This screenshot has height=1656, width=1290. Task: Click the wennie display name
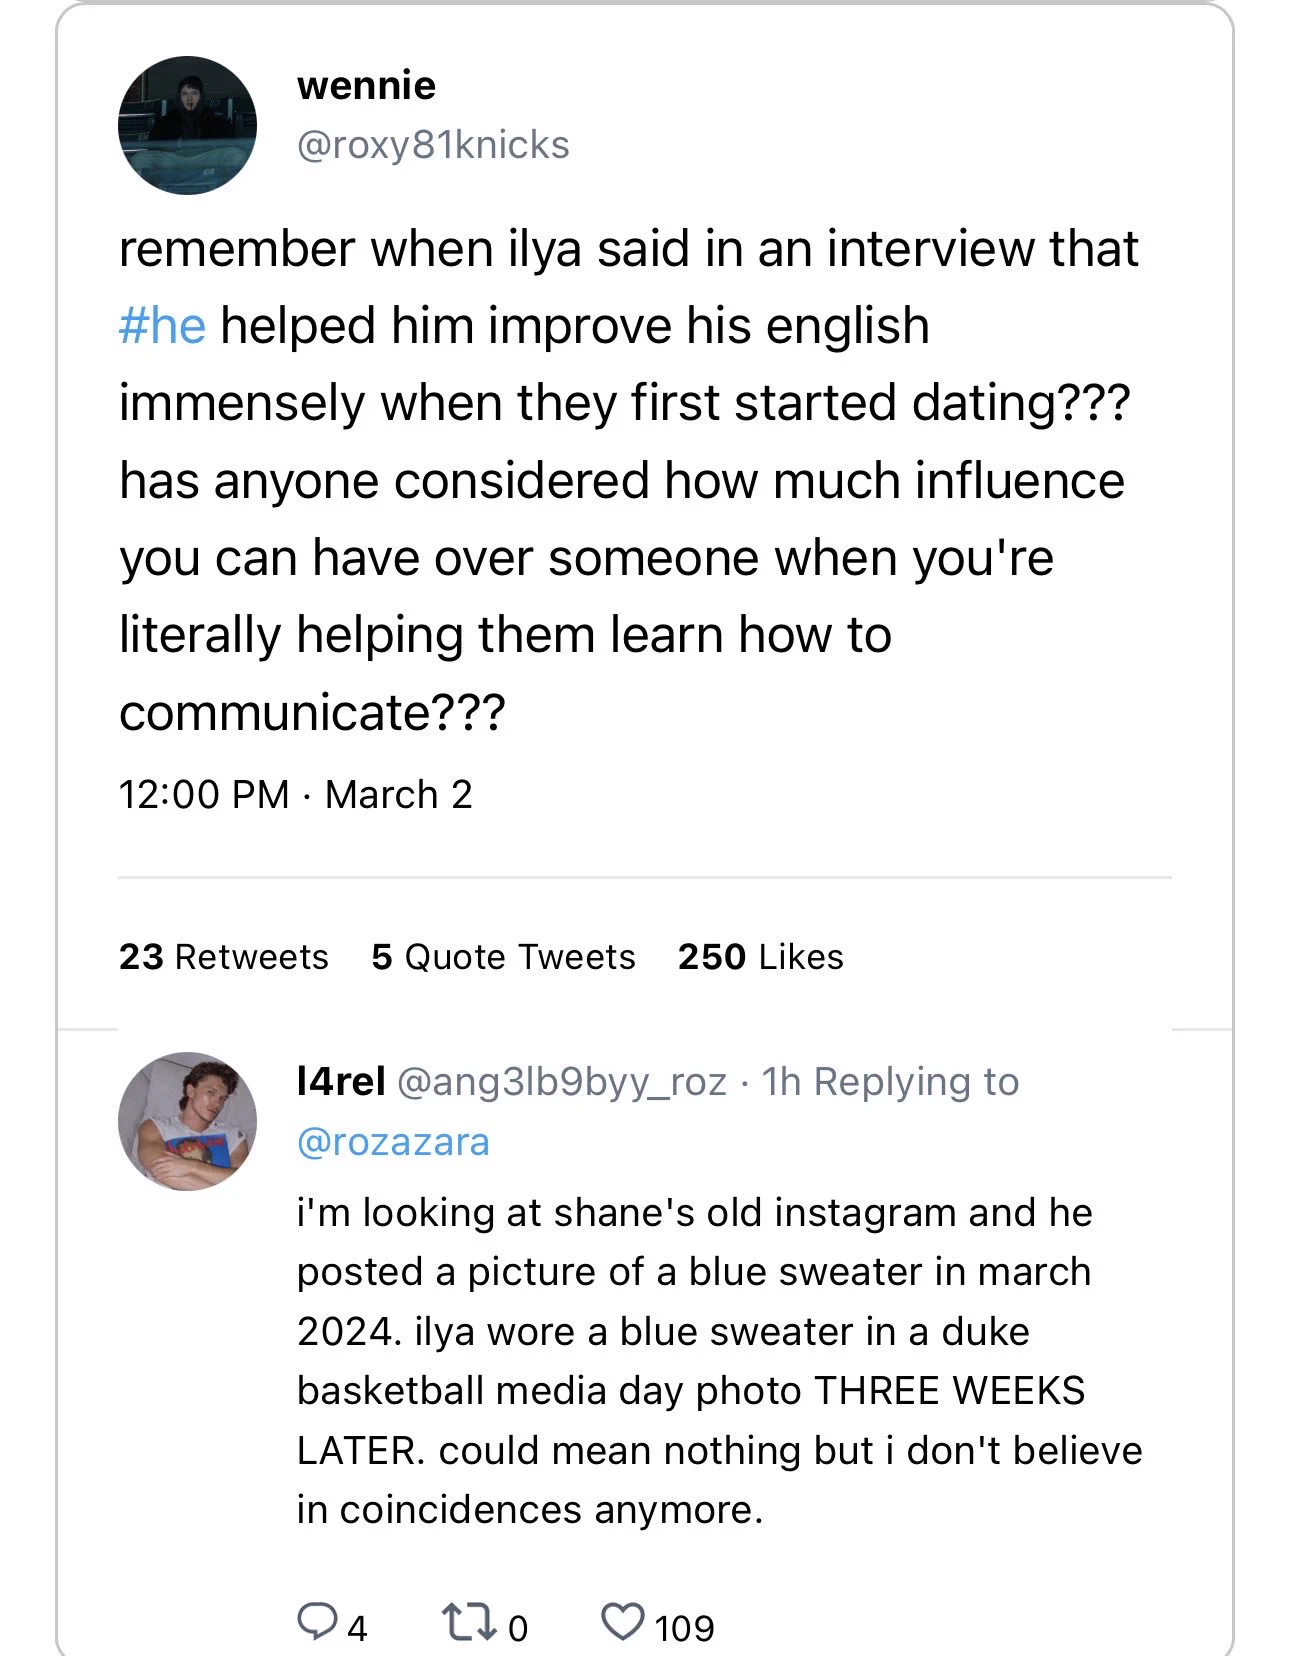pyautogui.click(x=366, y=86)
